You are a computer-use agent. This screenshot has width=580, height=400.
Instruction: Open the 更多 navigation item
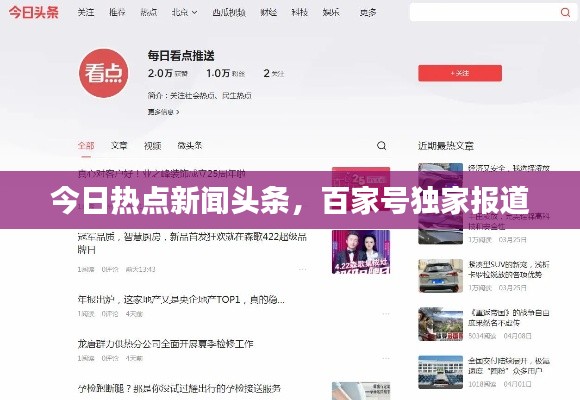point(368,12)
